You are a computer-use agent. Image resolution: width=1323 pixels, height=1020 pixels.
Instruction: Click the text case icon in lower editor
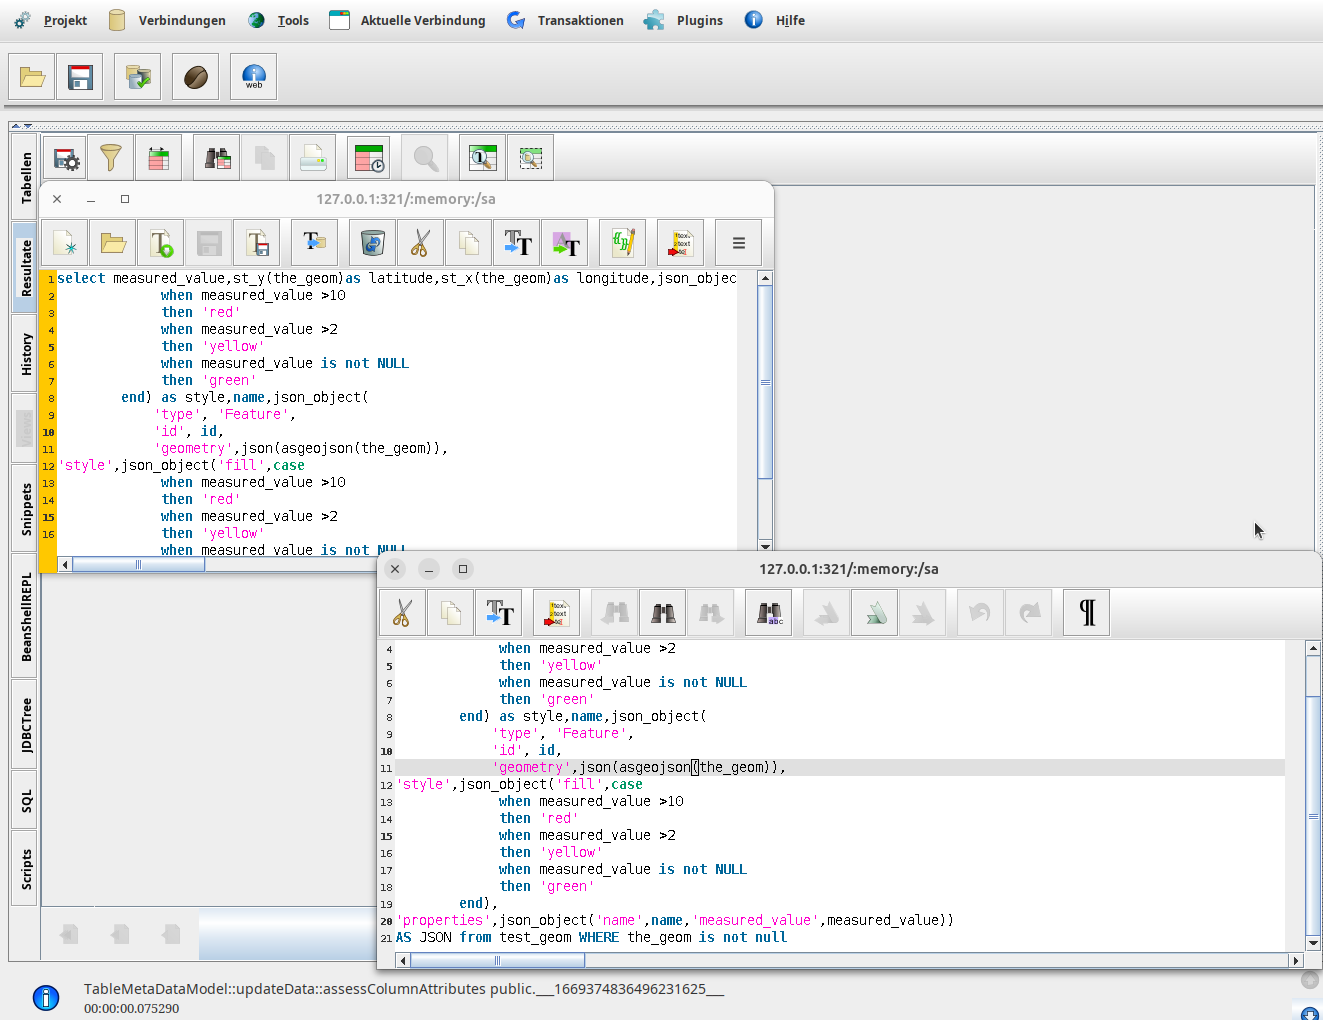(498, 612)
